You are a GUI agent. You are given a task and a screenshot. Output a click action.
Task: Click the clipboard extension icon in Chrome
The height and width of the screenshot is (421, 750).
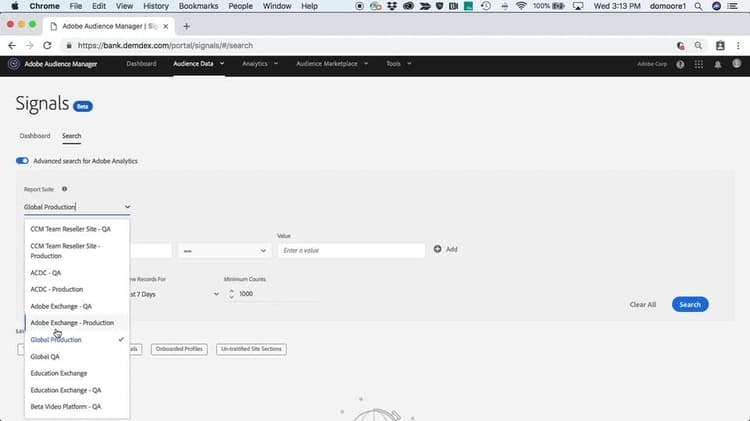[x=720, y=45]
